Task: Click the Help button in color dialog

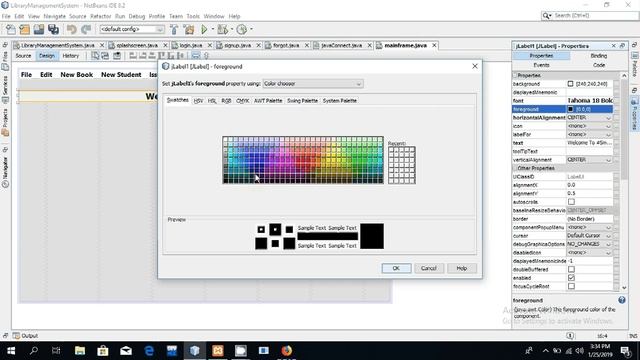Action: click(x=461, y=268)
